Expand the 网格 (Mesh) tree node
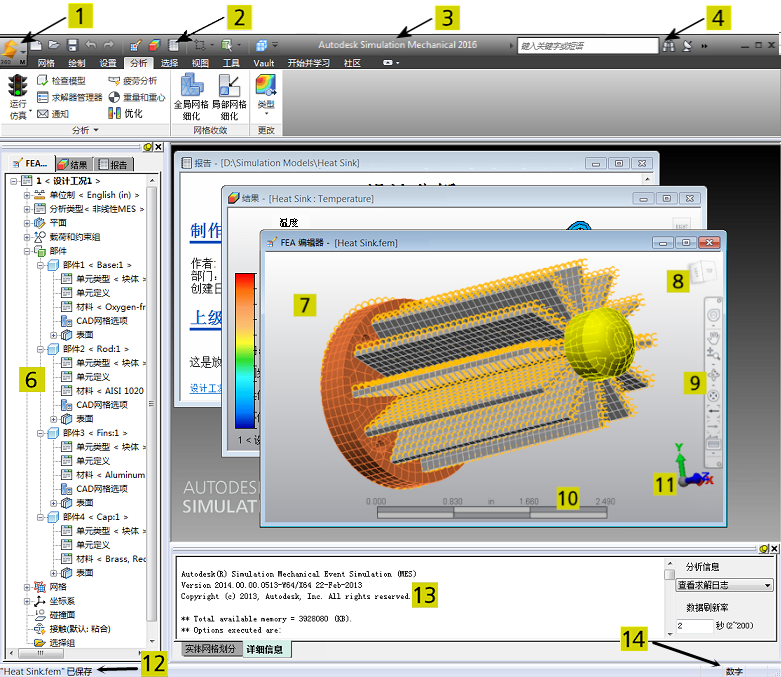This screenshot has height=677, width=781. 27,587
